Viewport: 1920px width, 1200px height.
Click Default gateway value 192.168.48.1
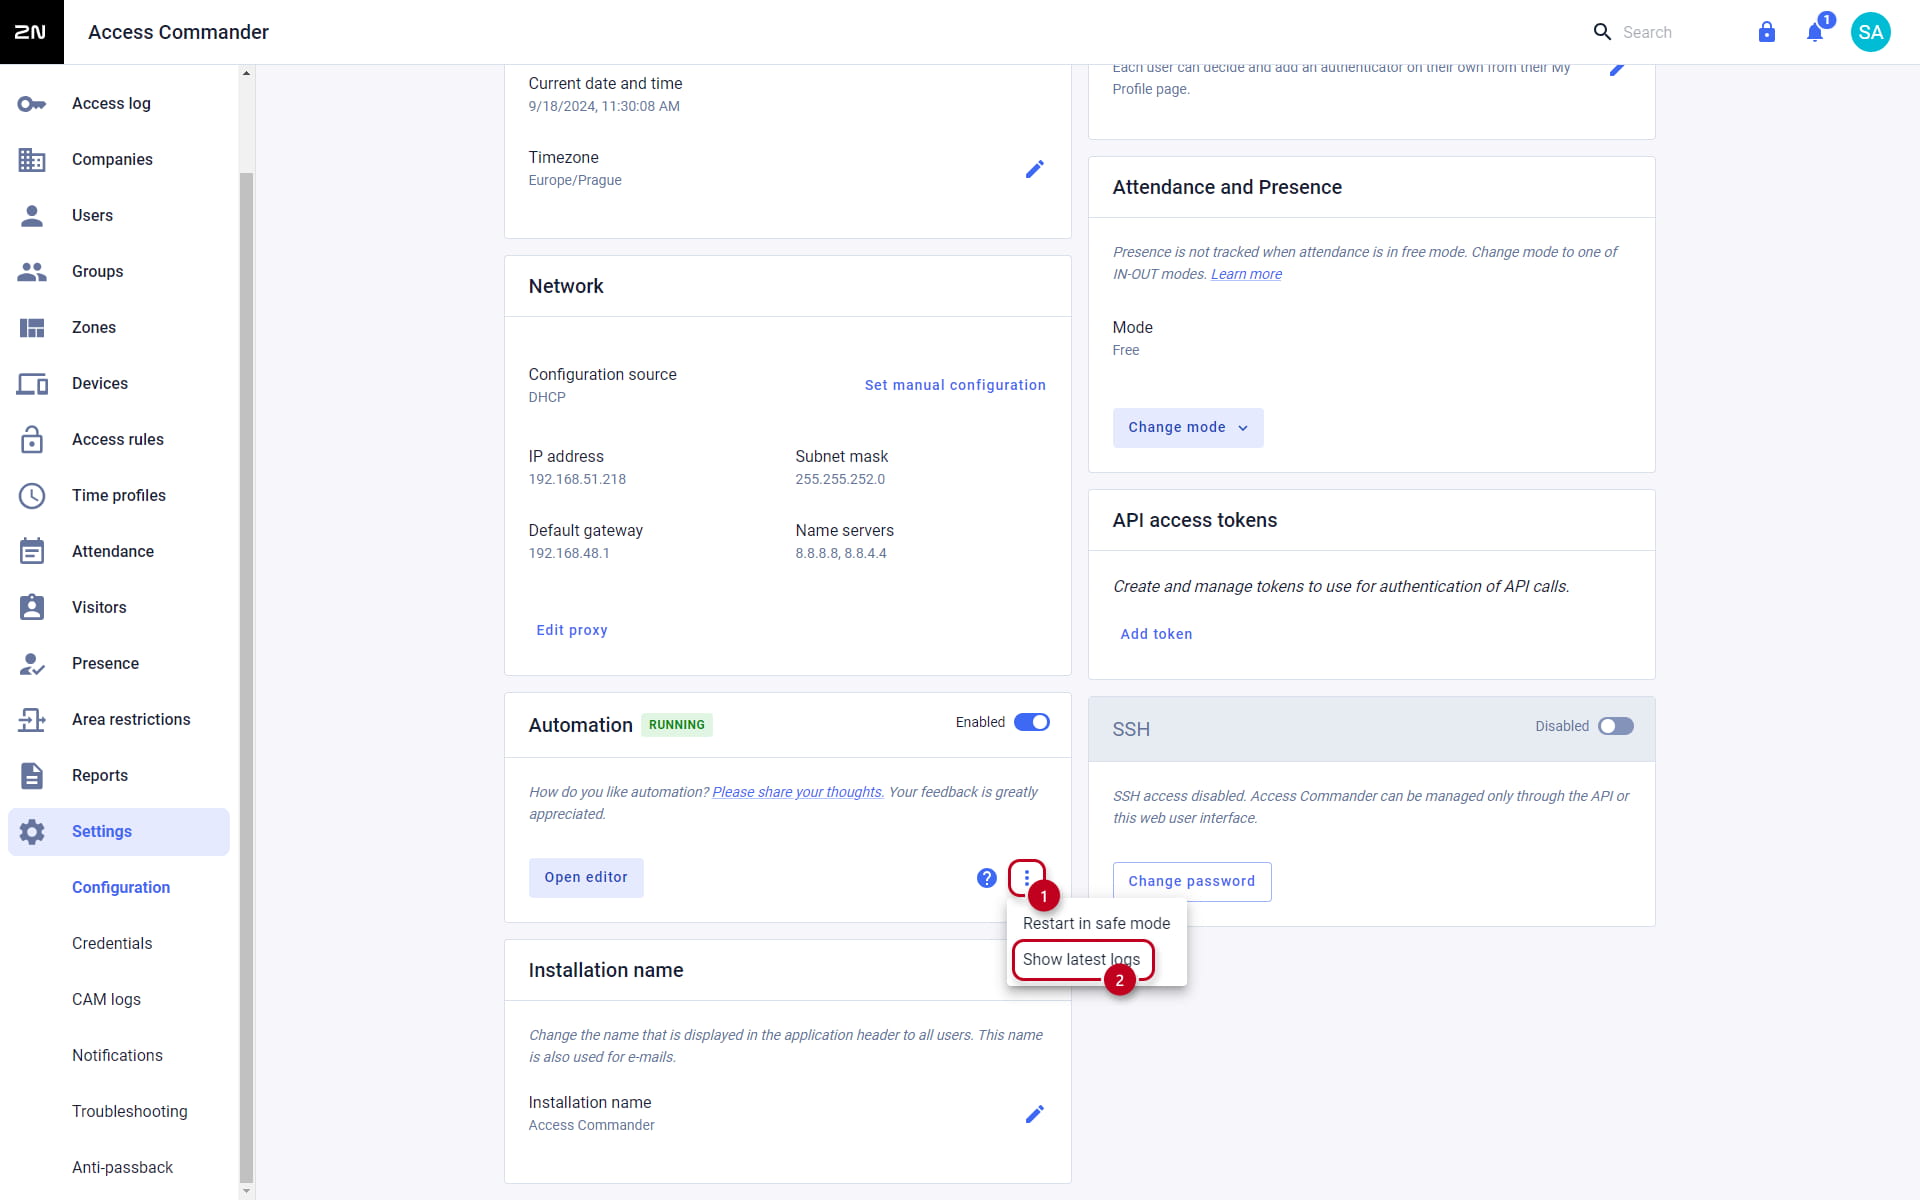(x=569, y=553)
